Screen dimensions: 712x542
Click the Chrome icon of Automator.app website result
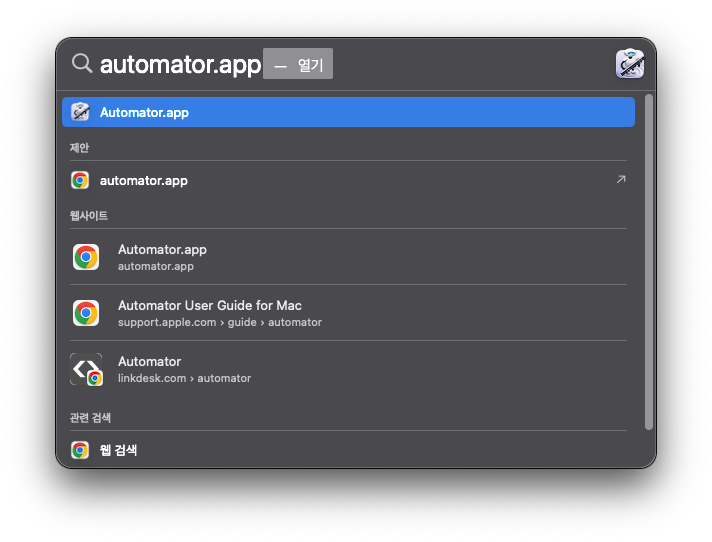pos(86,257)
